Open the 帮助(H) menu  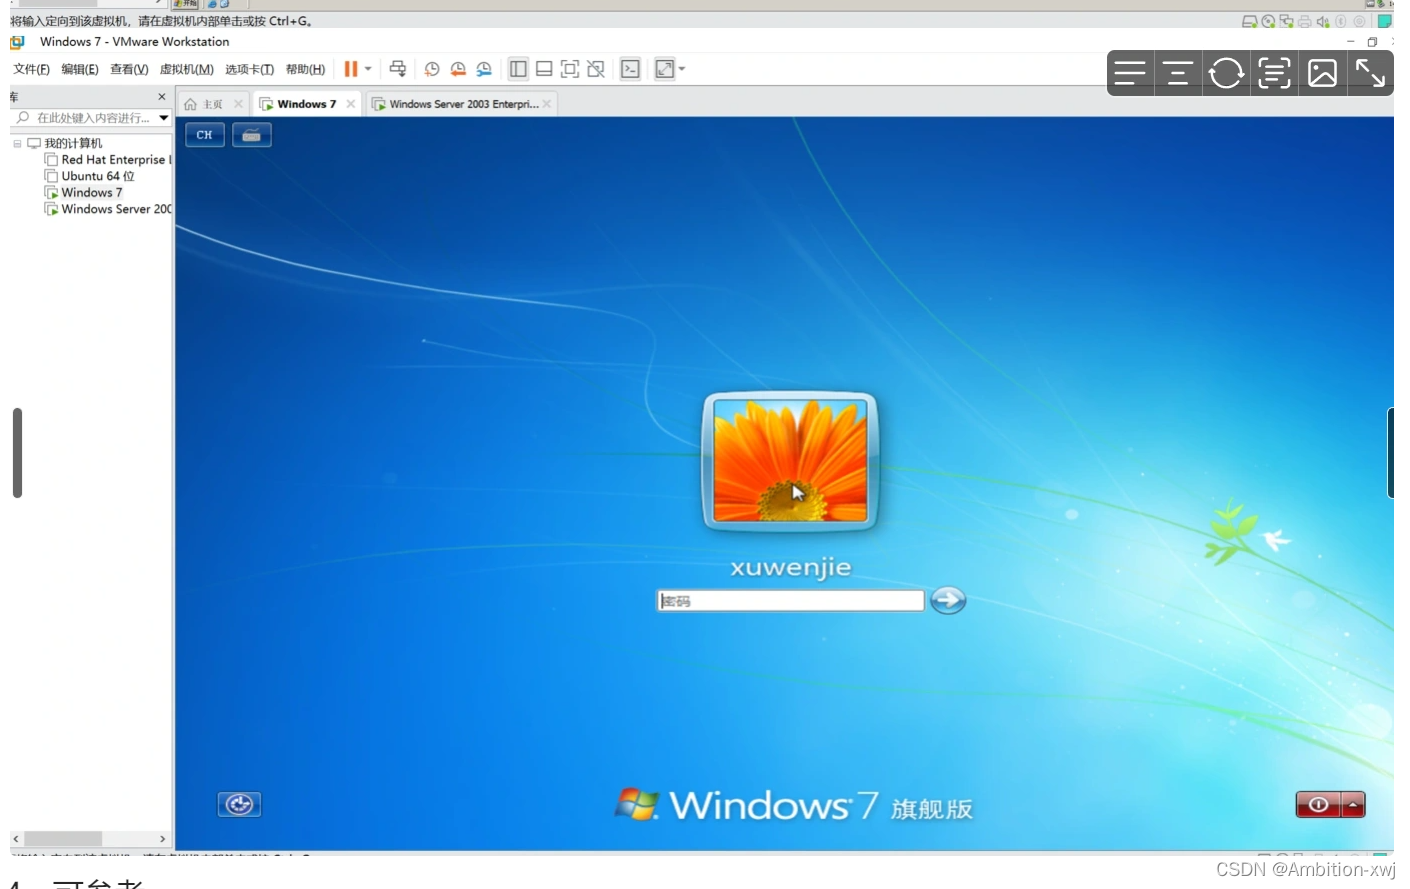click(305, 69)
